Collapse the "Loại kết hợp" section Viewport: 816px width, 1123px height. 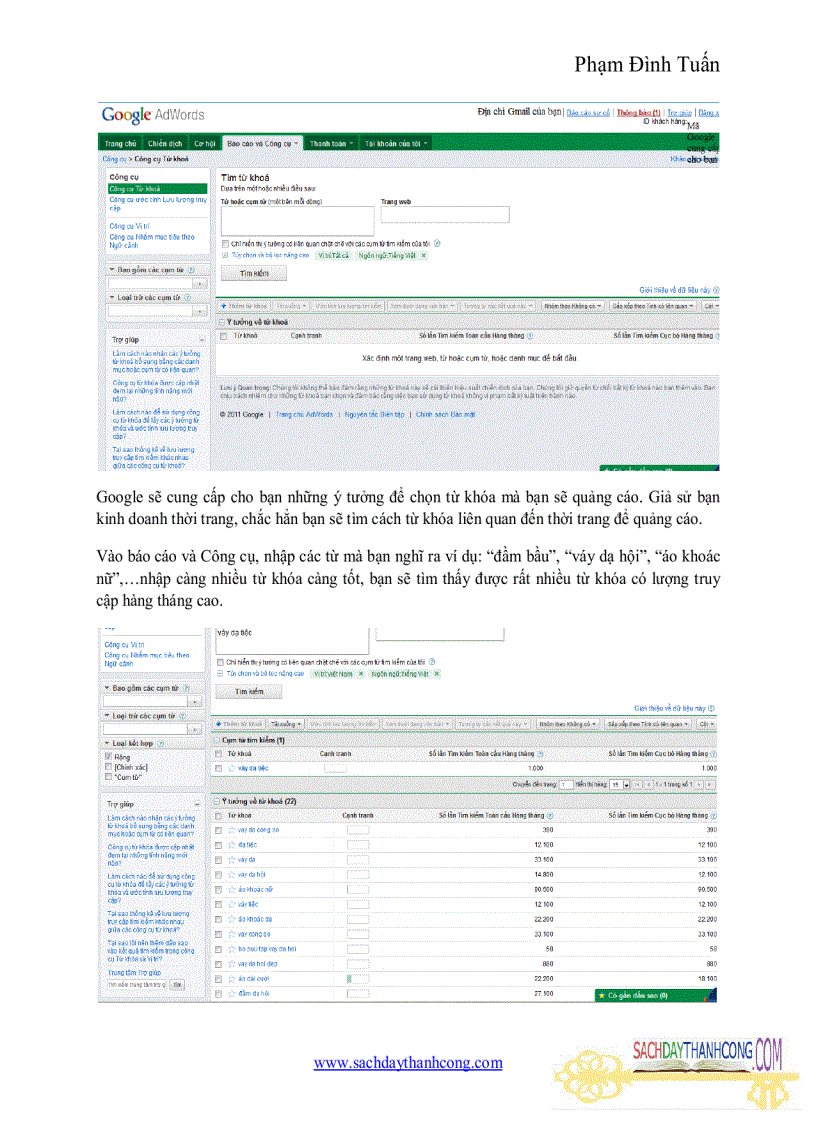[108, 744]
